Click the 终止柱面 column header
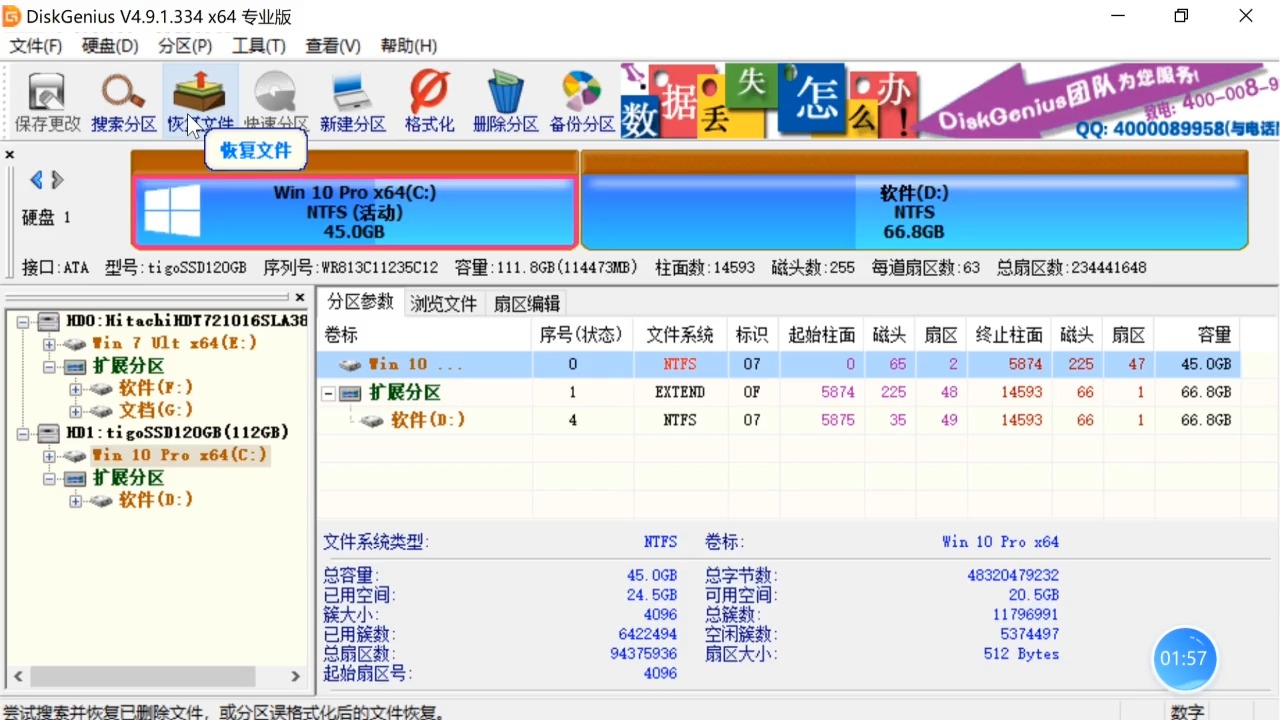1280x720 pixels. [1010, 335]
